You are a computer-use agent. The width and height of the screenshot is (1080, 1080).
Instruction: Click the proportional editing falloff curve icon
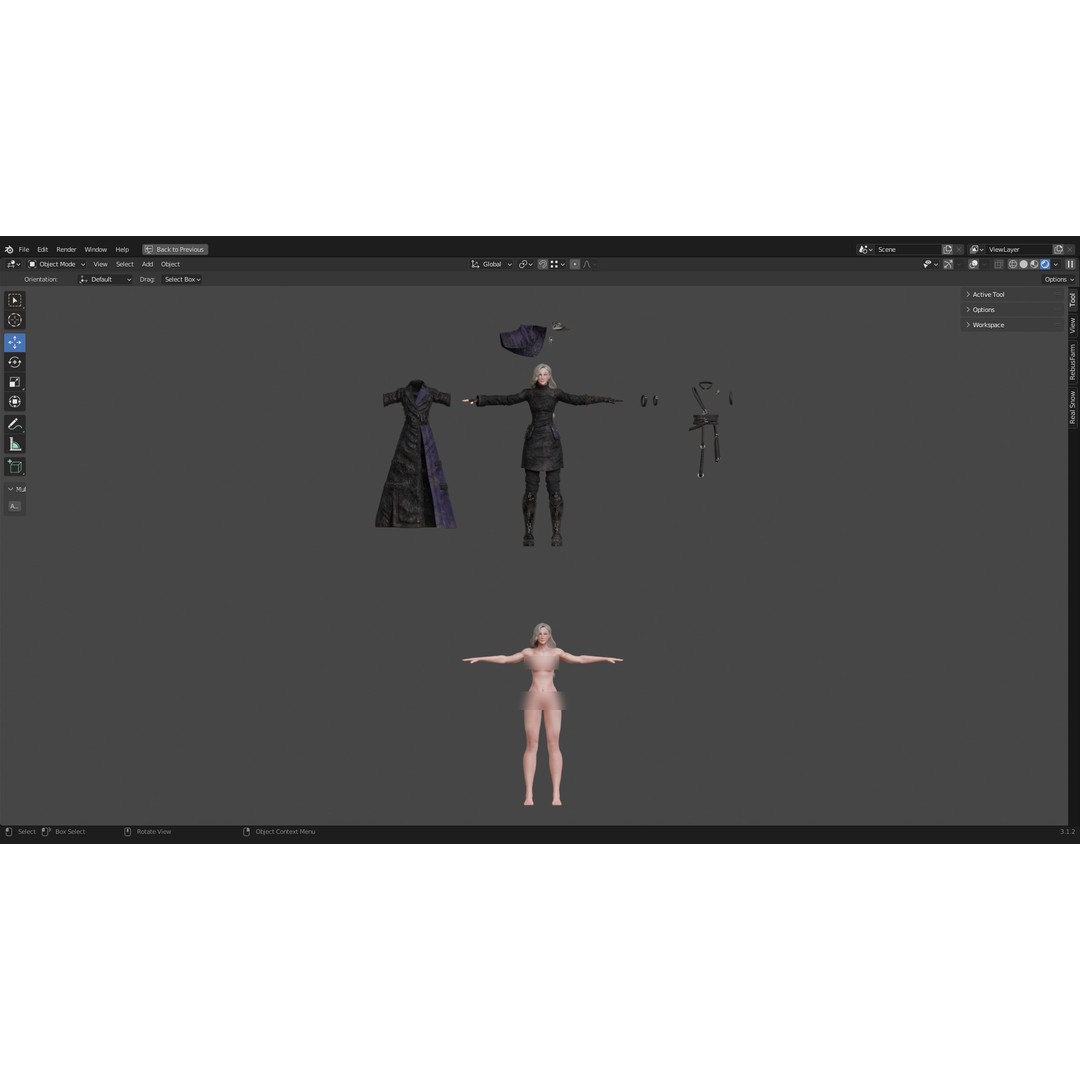(587, 264)
